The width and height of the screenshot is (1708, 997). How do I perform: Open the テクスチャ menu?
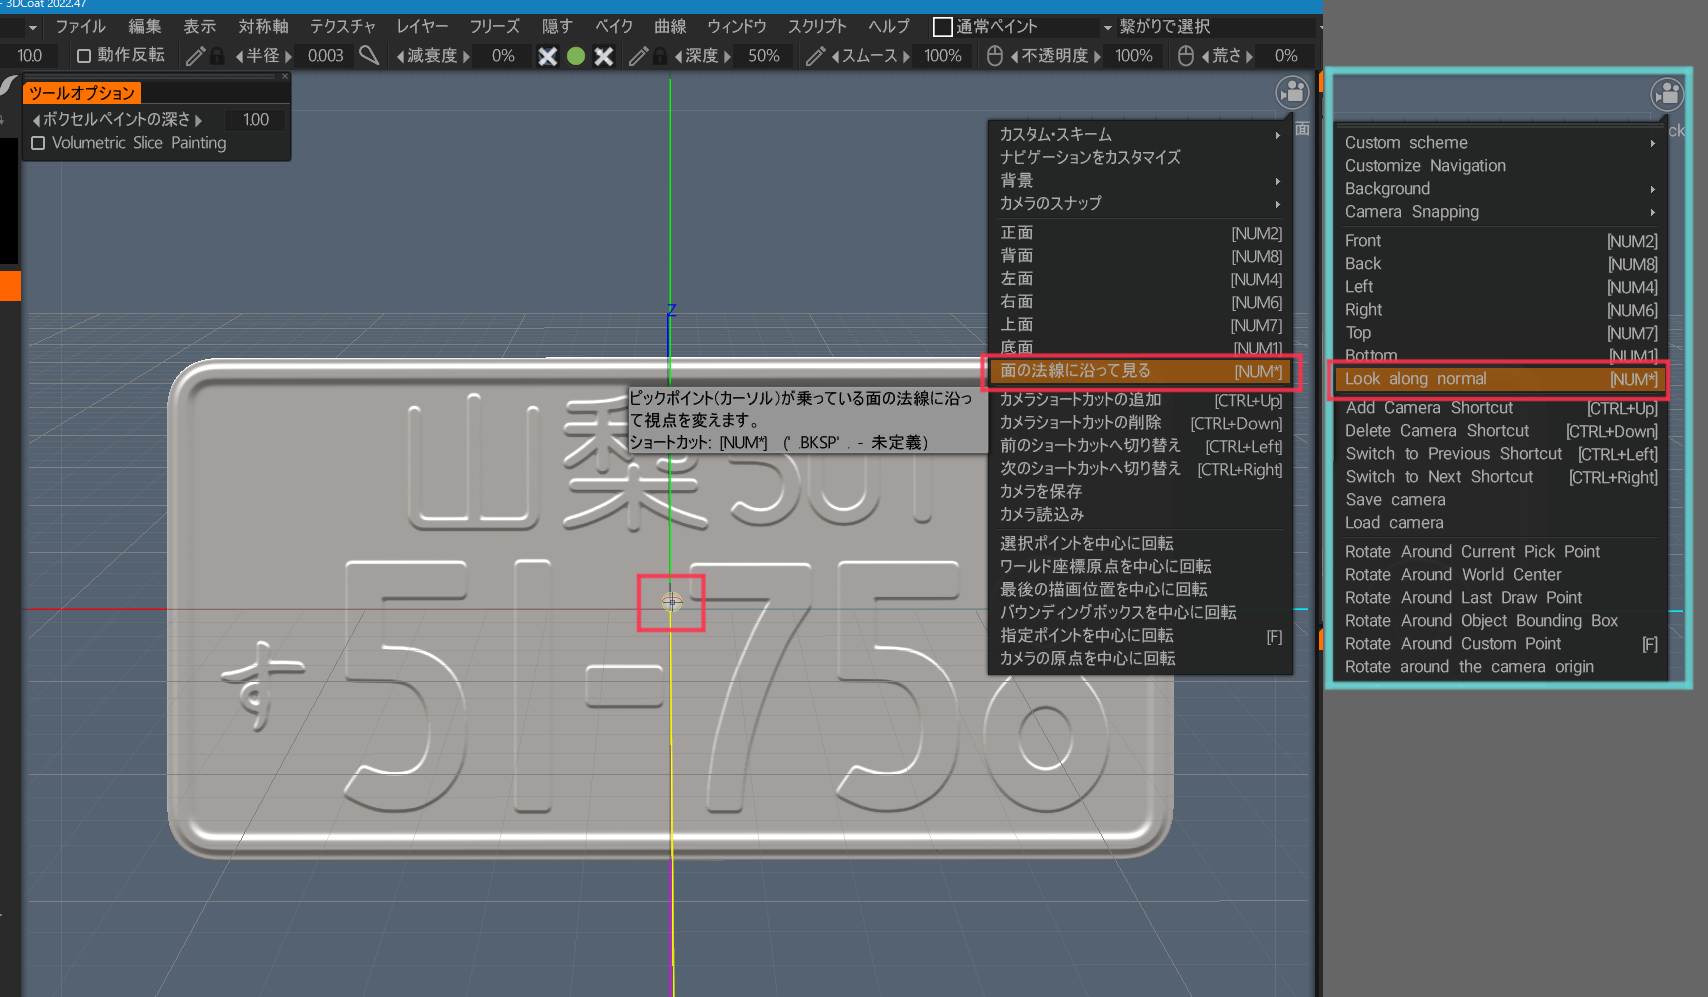point(342,27)
